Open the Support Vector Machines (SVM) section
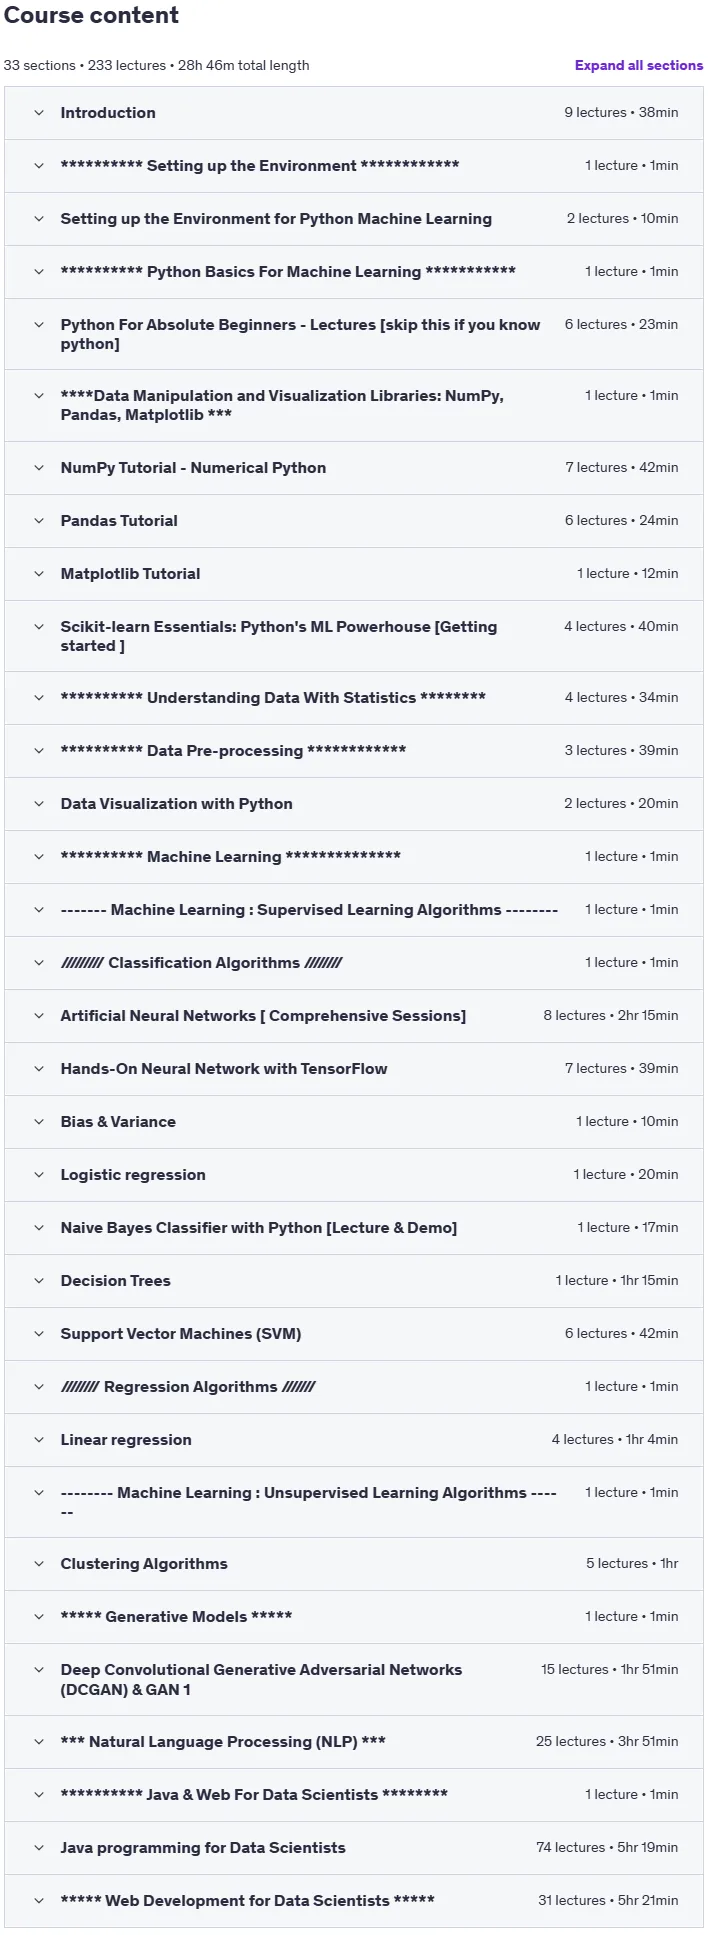 [354, 1334]
